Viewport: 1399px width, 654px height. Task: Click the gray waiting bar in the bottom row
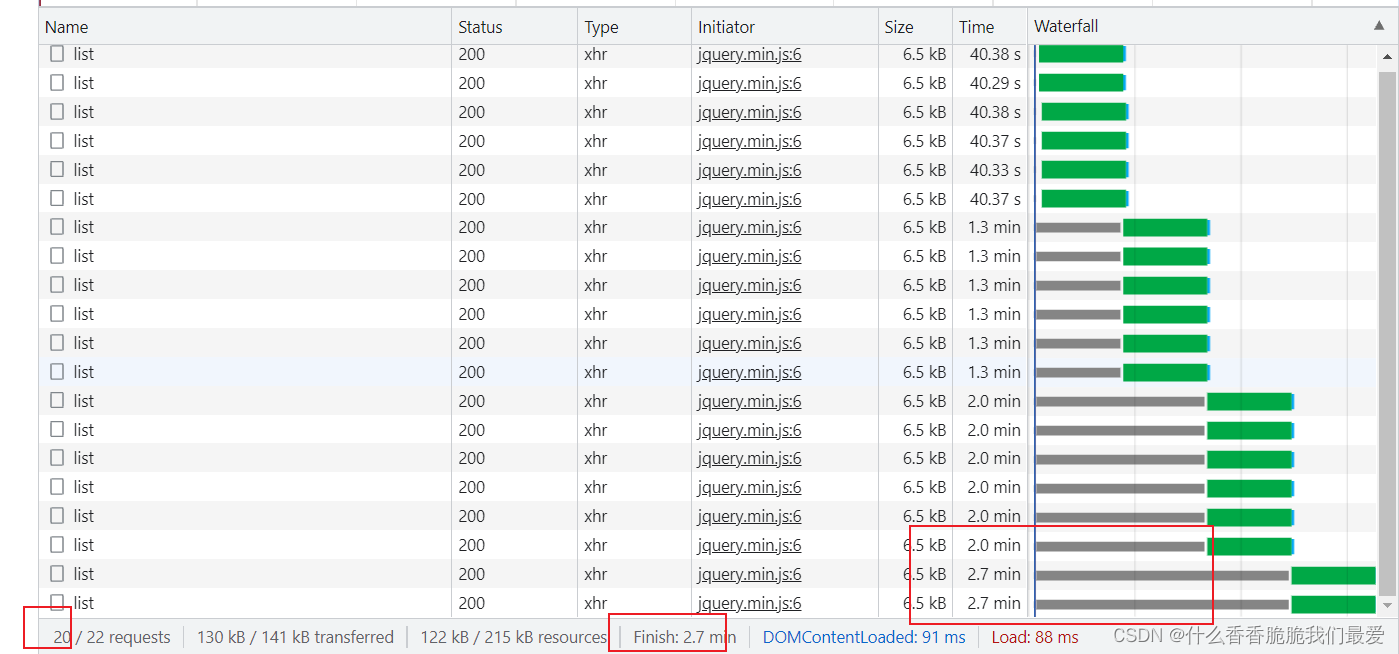(x=1161, y=604)
